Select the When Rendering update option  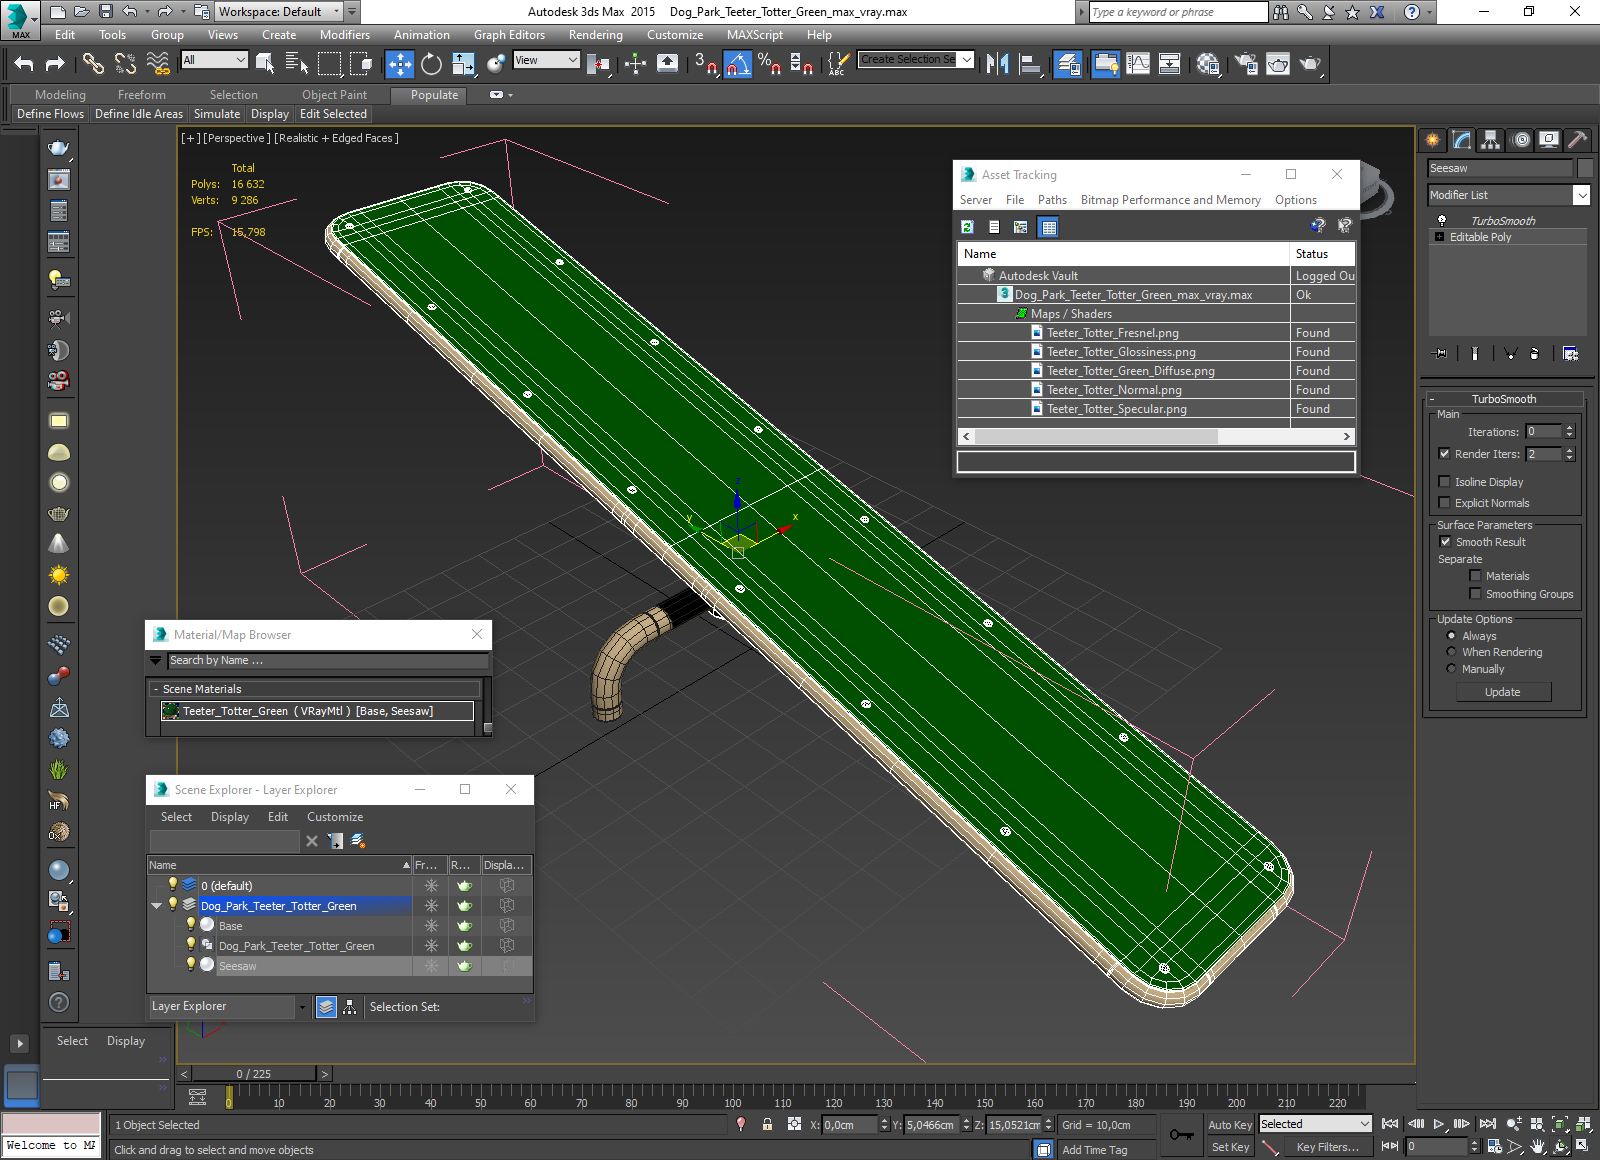[x=1451, y=651]
